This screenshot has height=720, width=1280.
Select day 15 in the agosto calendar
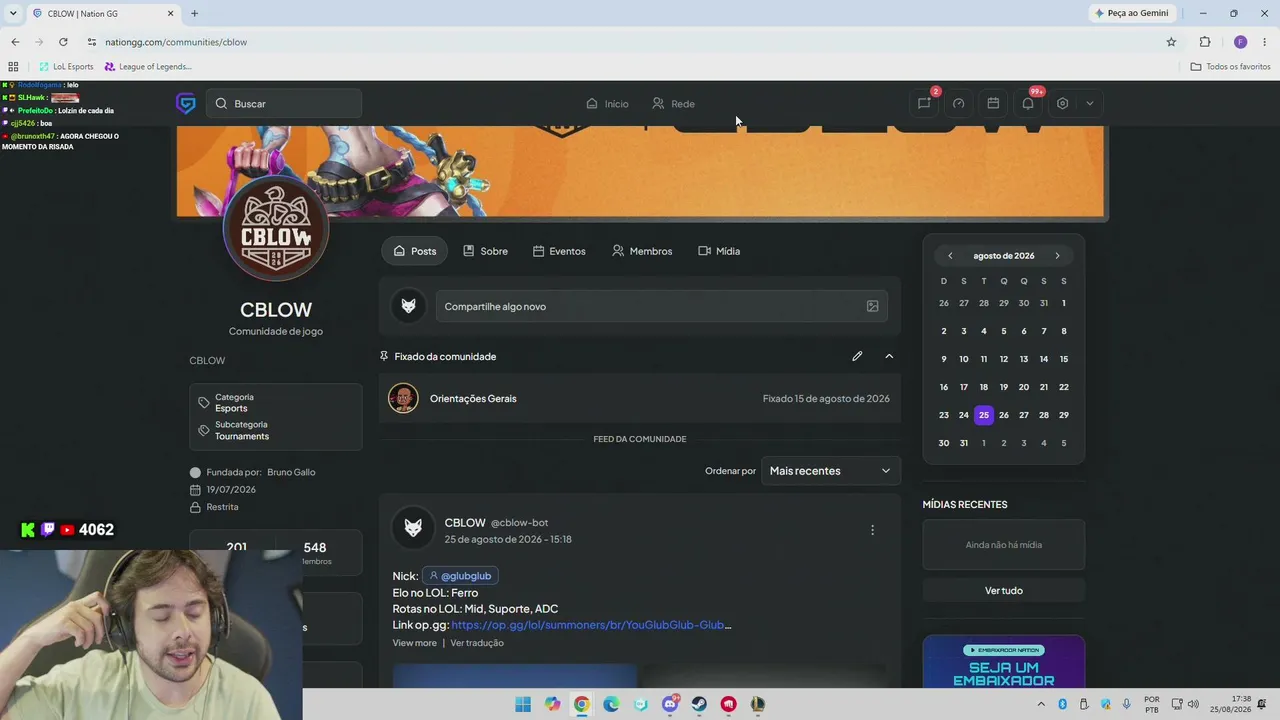[x=1064, y=359]
